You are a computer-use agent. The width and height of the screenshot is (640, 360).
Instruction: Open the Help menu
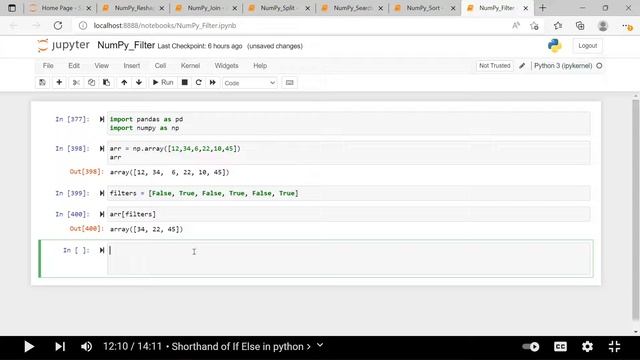(x=260, y=66)
